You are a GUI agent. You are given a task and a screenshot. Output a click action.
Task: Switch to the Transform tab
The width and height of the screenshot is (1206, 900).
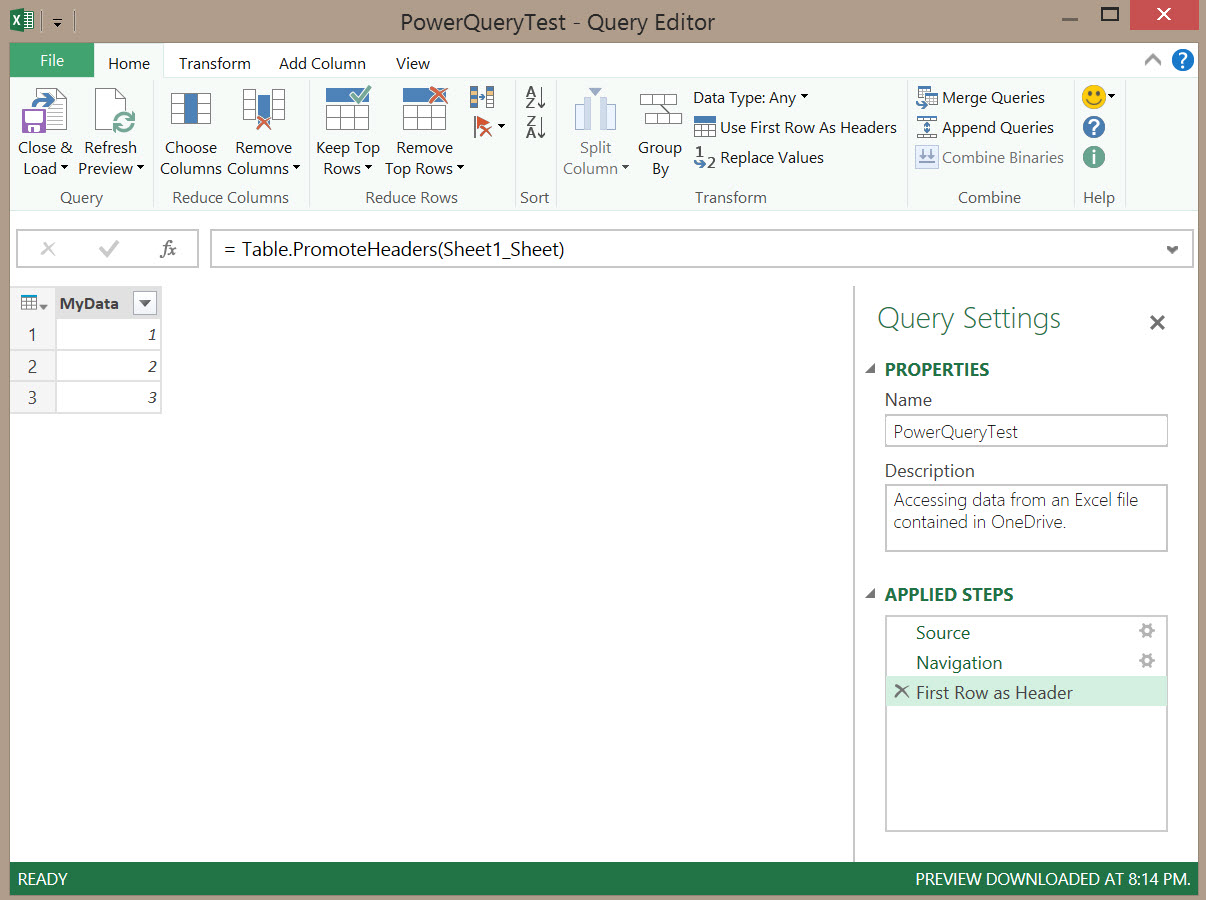(215, 63)
